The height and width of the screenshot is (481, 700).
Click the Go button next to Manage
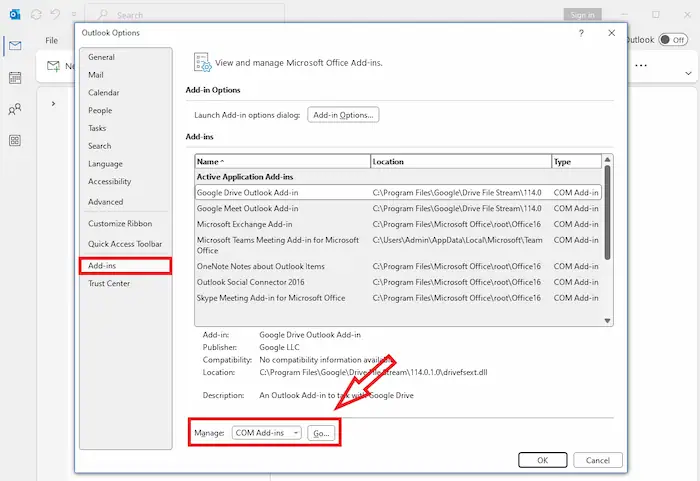(x=321, y=433)
